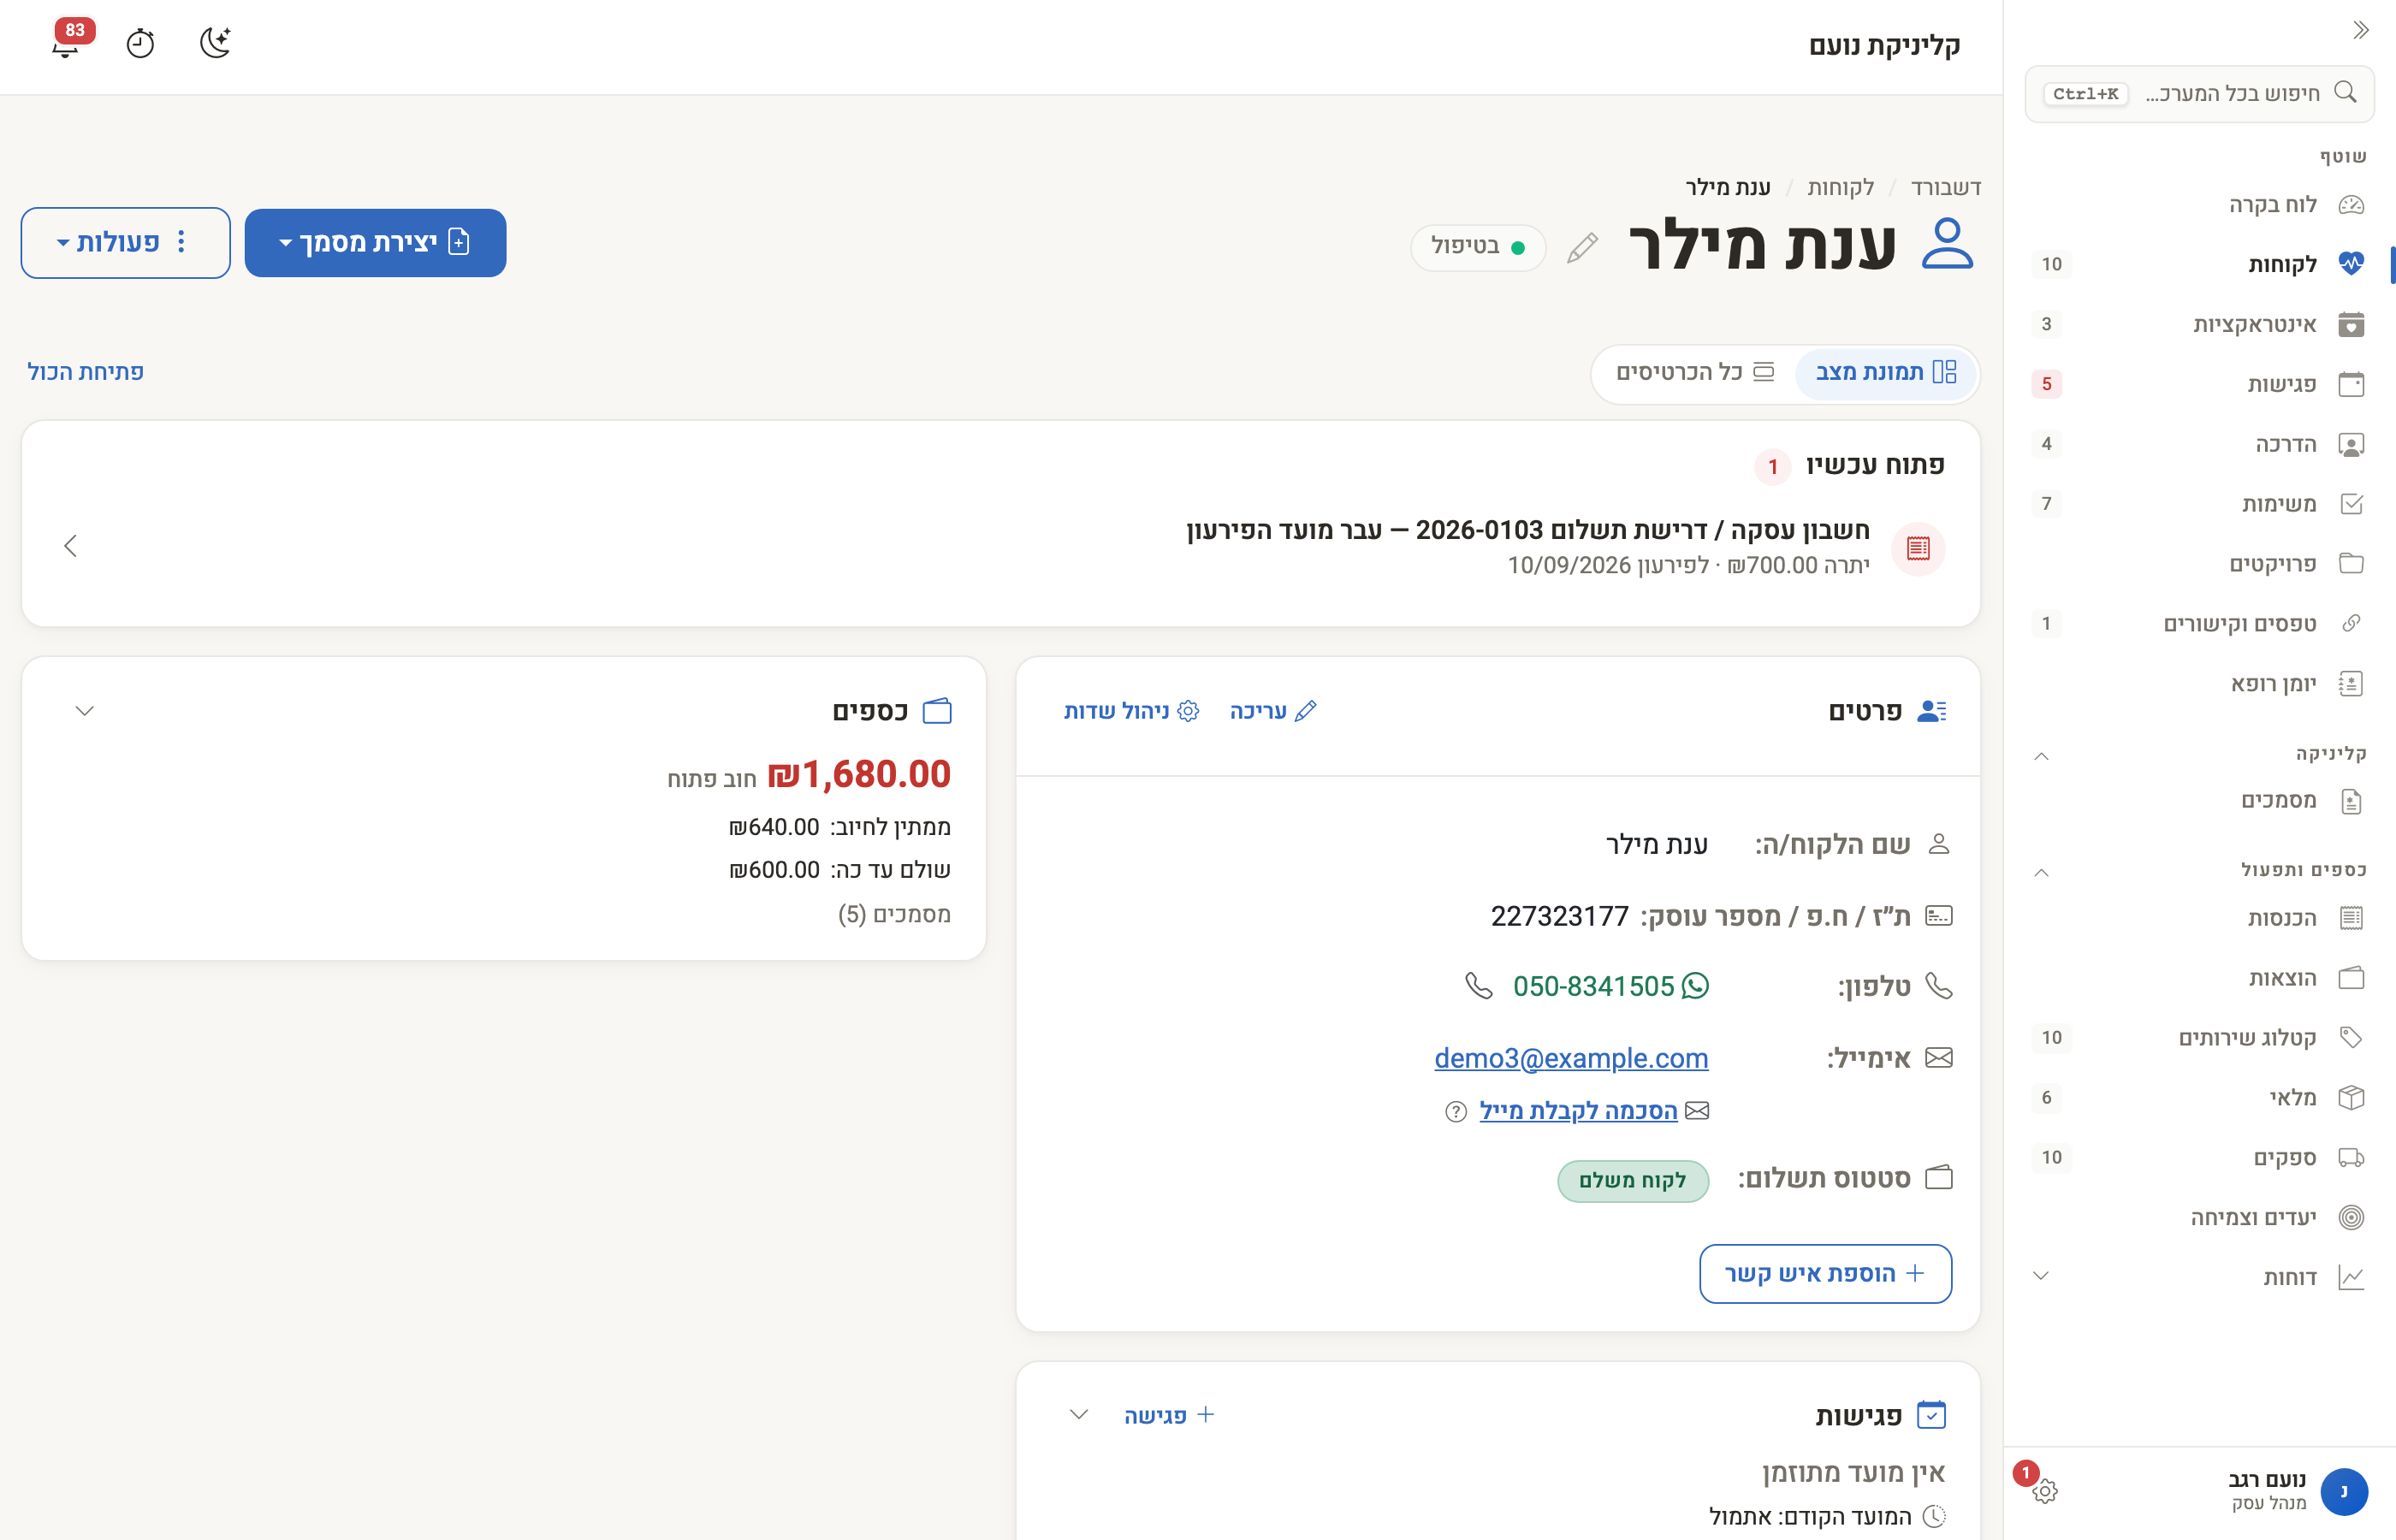Expand the דוחות sidebar section
Viewport: 2396px width, 1540px height.
click(2042, 1276)
